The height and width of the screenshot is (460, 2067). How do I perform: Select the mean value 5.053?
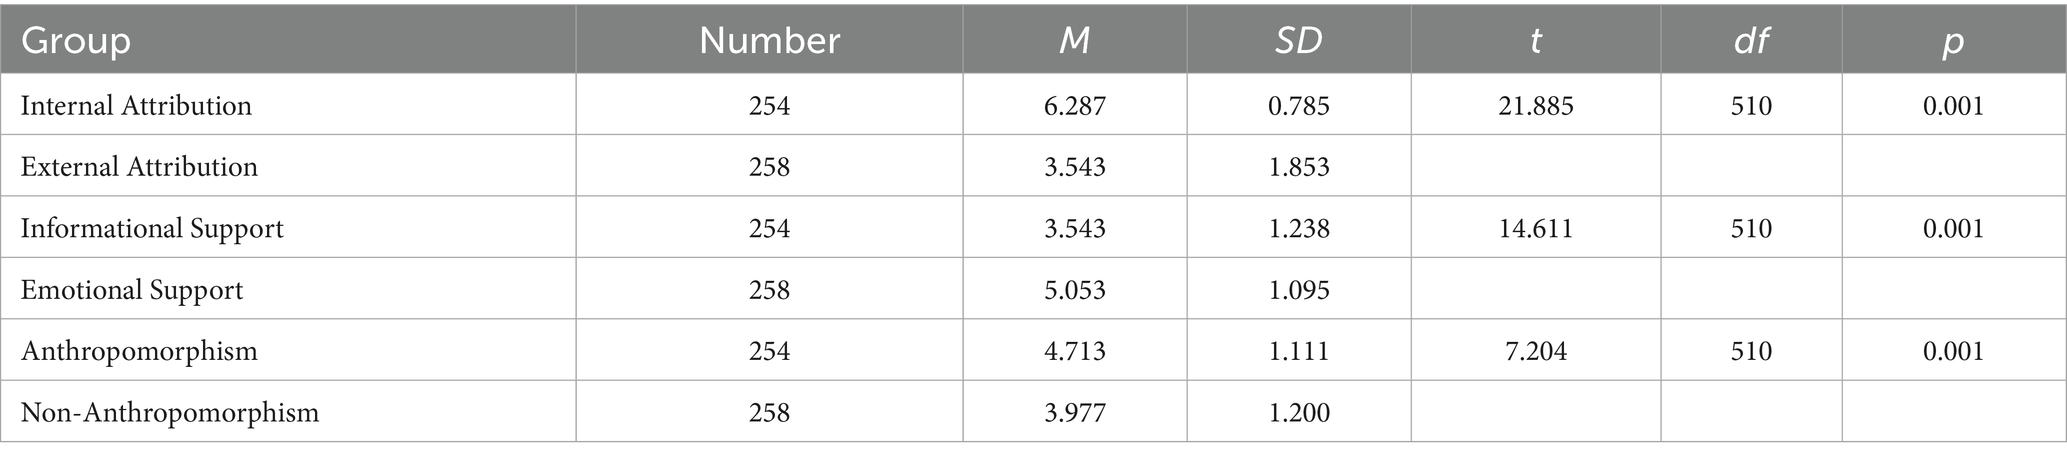pos(1075,290)
